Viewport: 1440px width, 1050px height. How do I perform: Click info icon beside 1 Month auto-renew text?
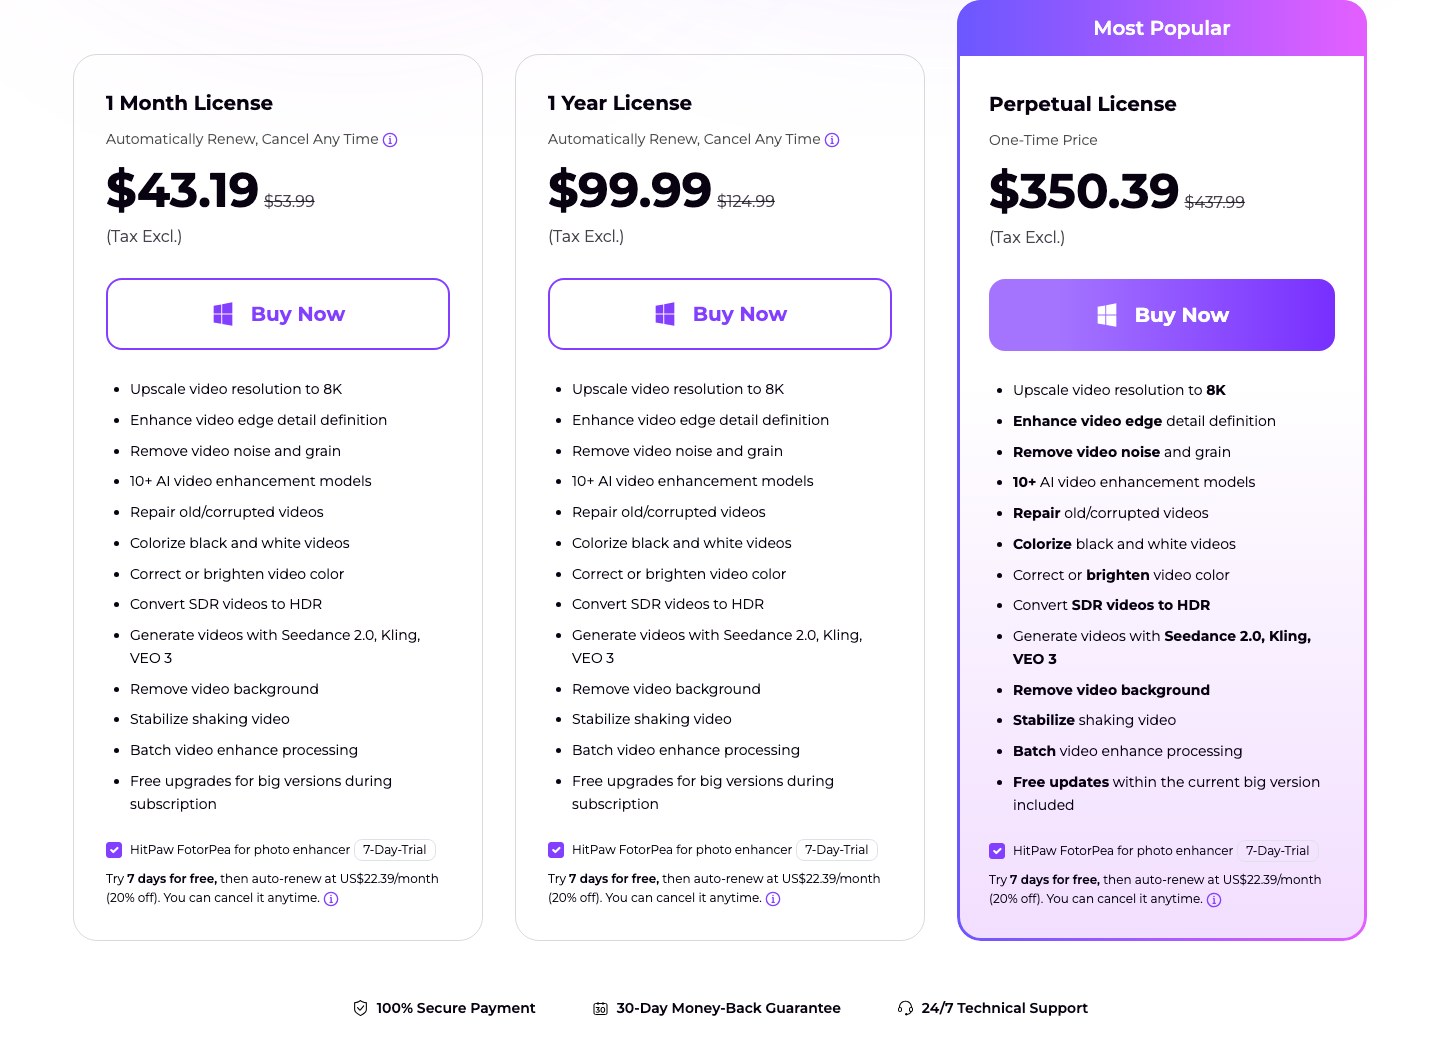pos(390,140)
